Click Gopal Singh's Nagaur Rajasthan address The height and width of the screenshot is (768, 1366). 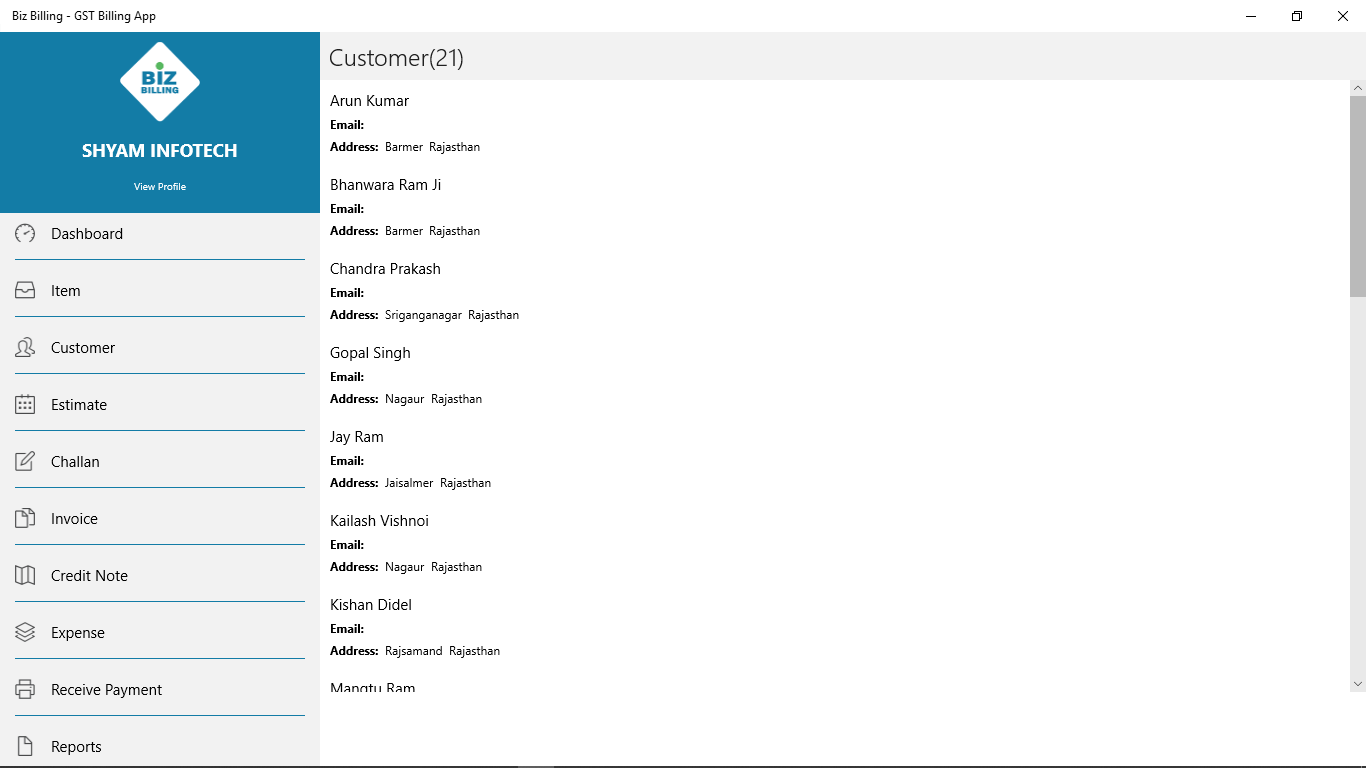433,399
